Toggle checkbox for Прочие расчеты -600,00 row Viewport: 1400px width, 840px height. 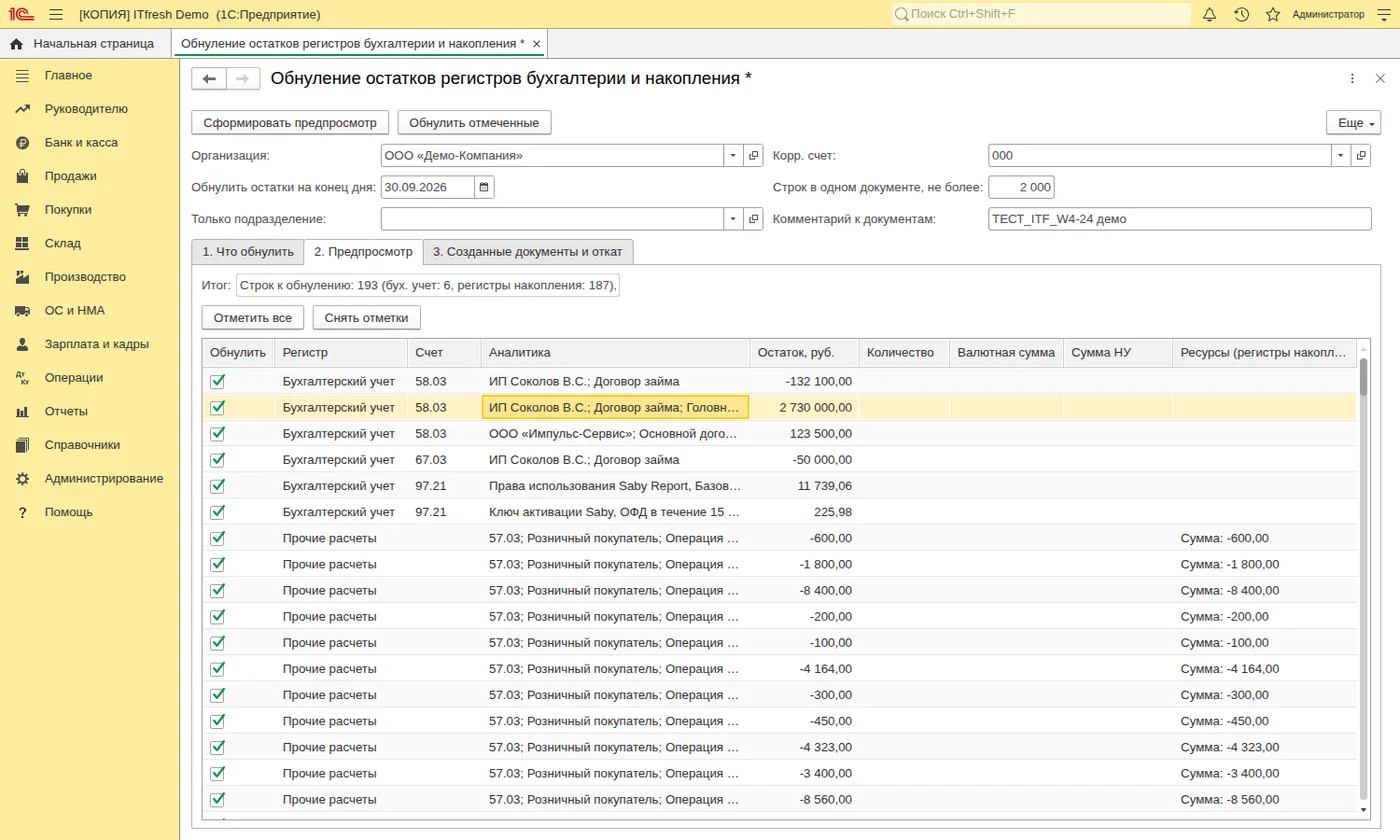tap(218, 538)
